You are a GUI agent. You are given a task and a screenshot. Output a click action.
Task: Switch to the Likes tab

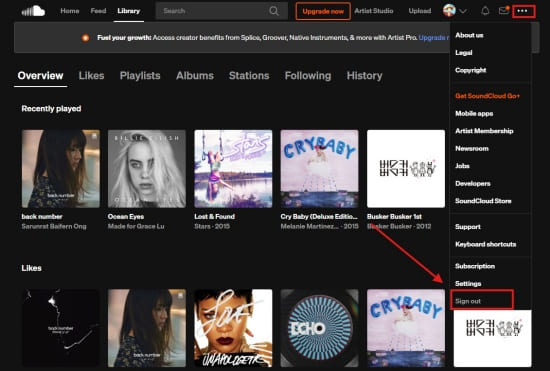(92, 76)
